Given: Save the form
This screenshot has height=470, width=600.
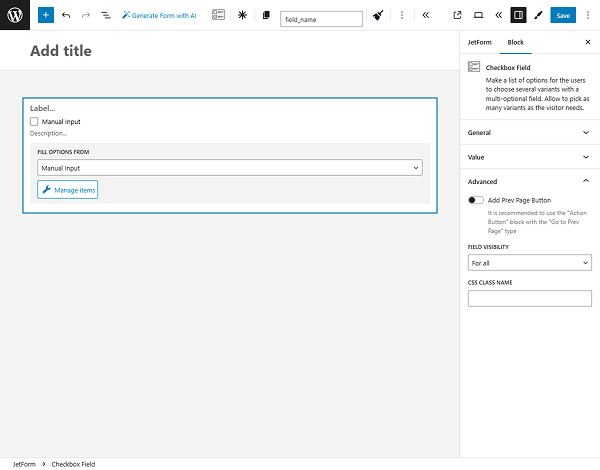Looking at the screenshot, I should point(563,15).
